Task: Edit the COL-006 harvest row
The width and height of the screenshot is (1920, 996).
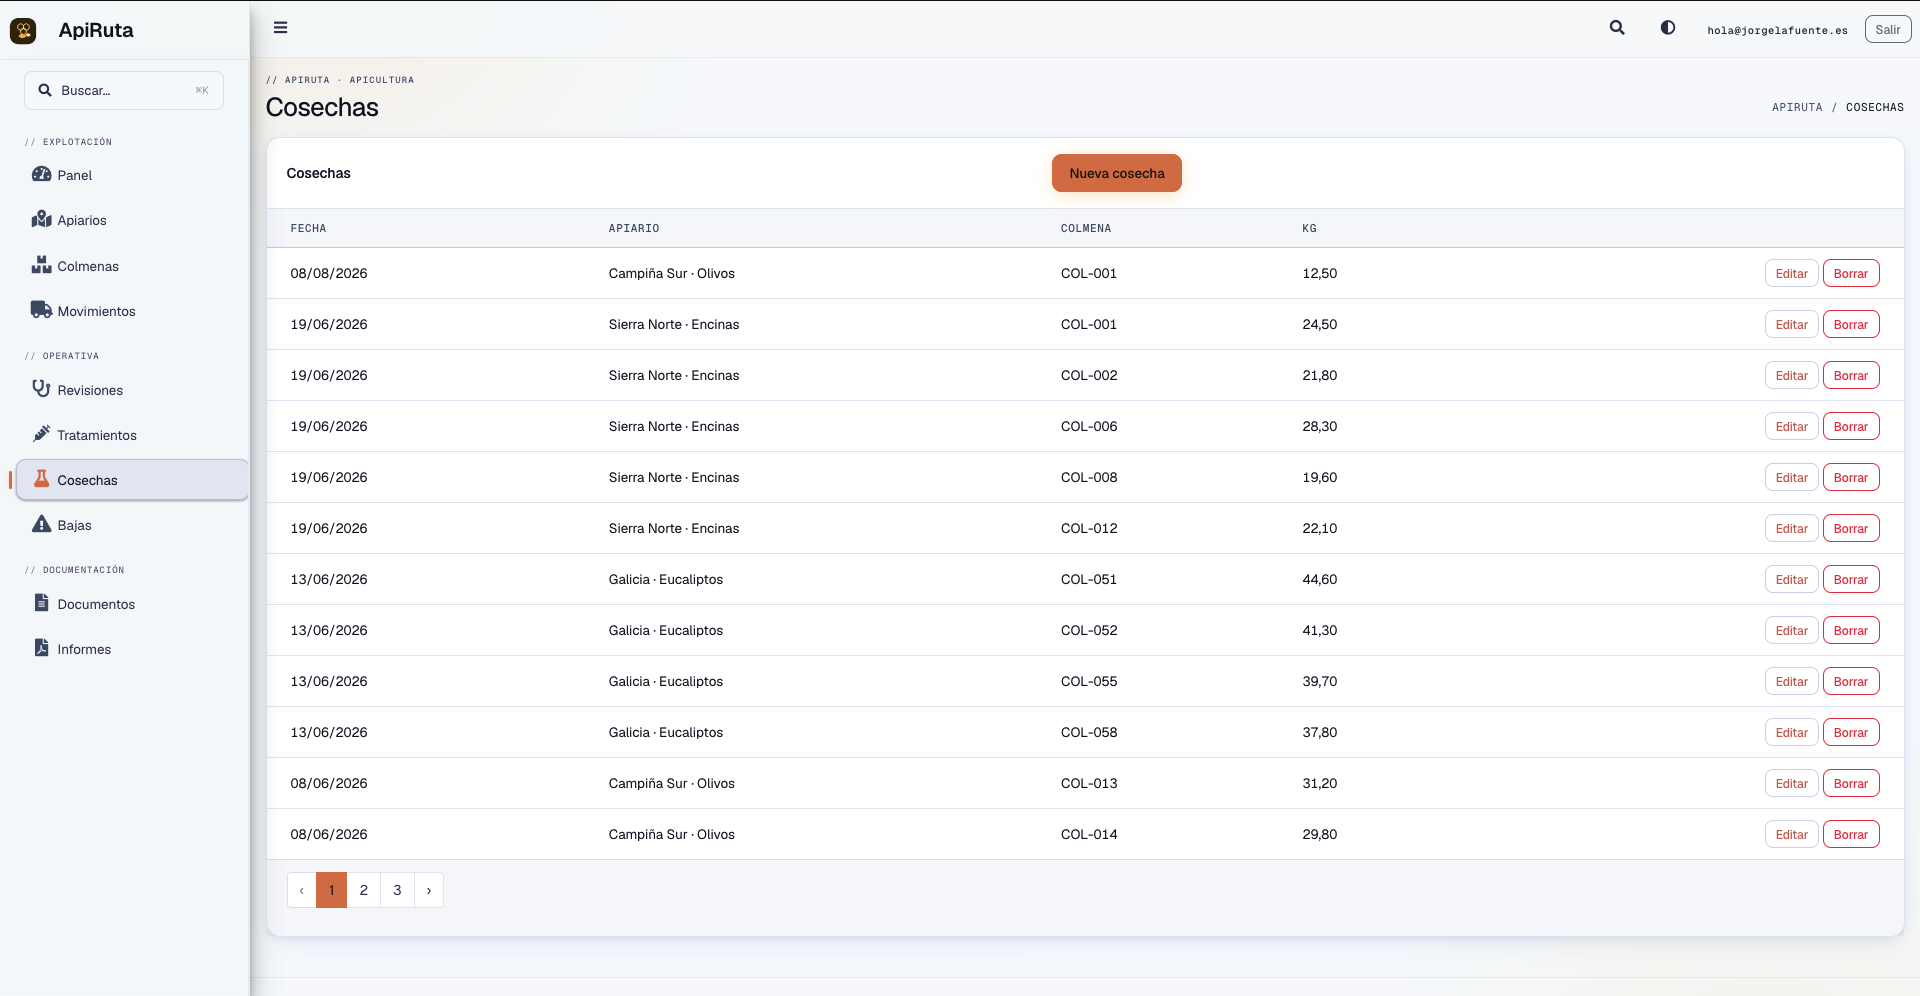Action: tap(1791, 427)
